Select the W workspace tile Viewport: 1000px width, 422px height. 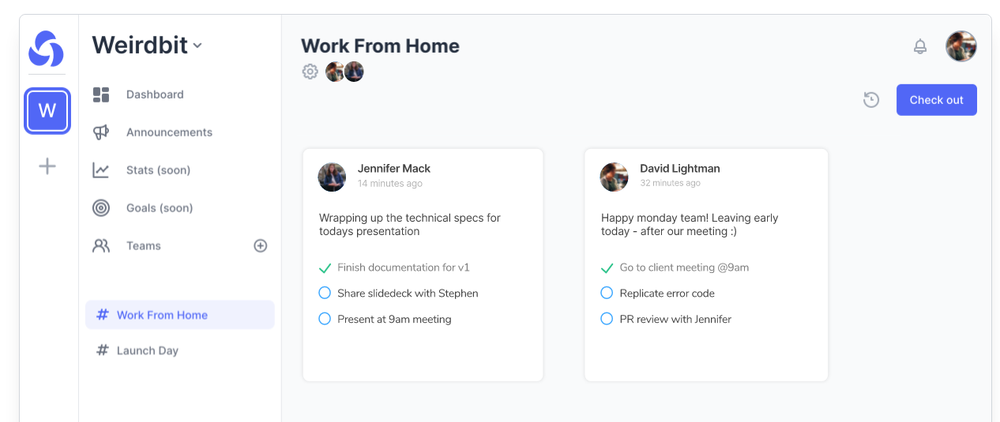tap(47, 111)
